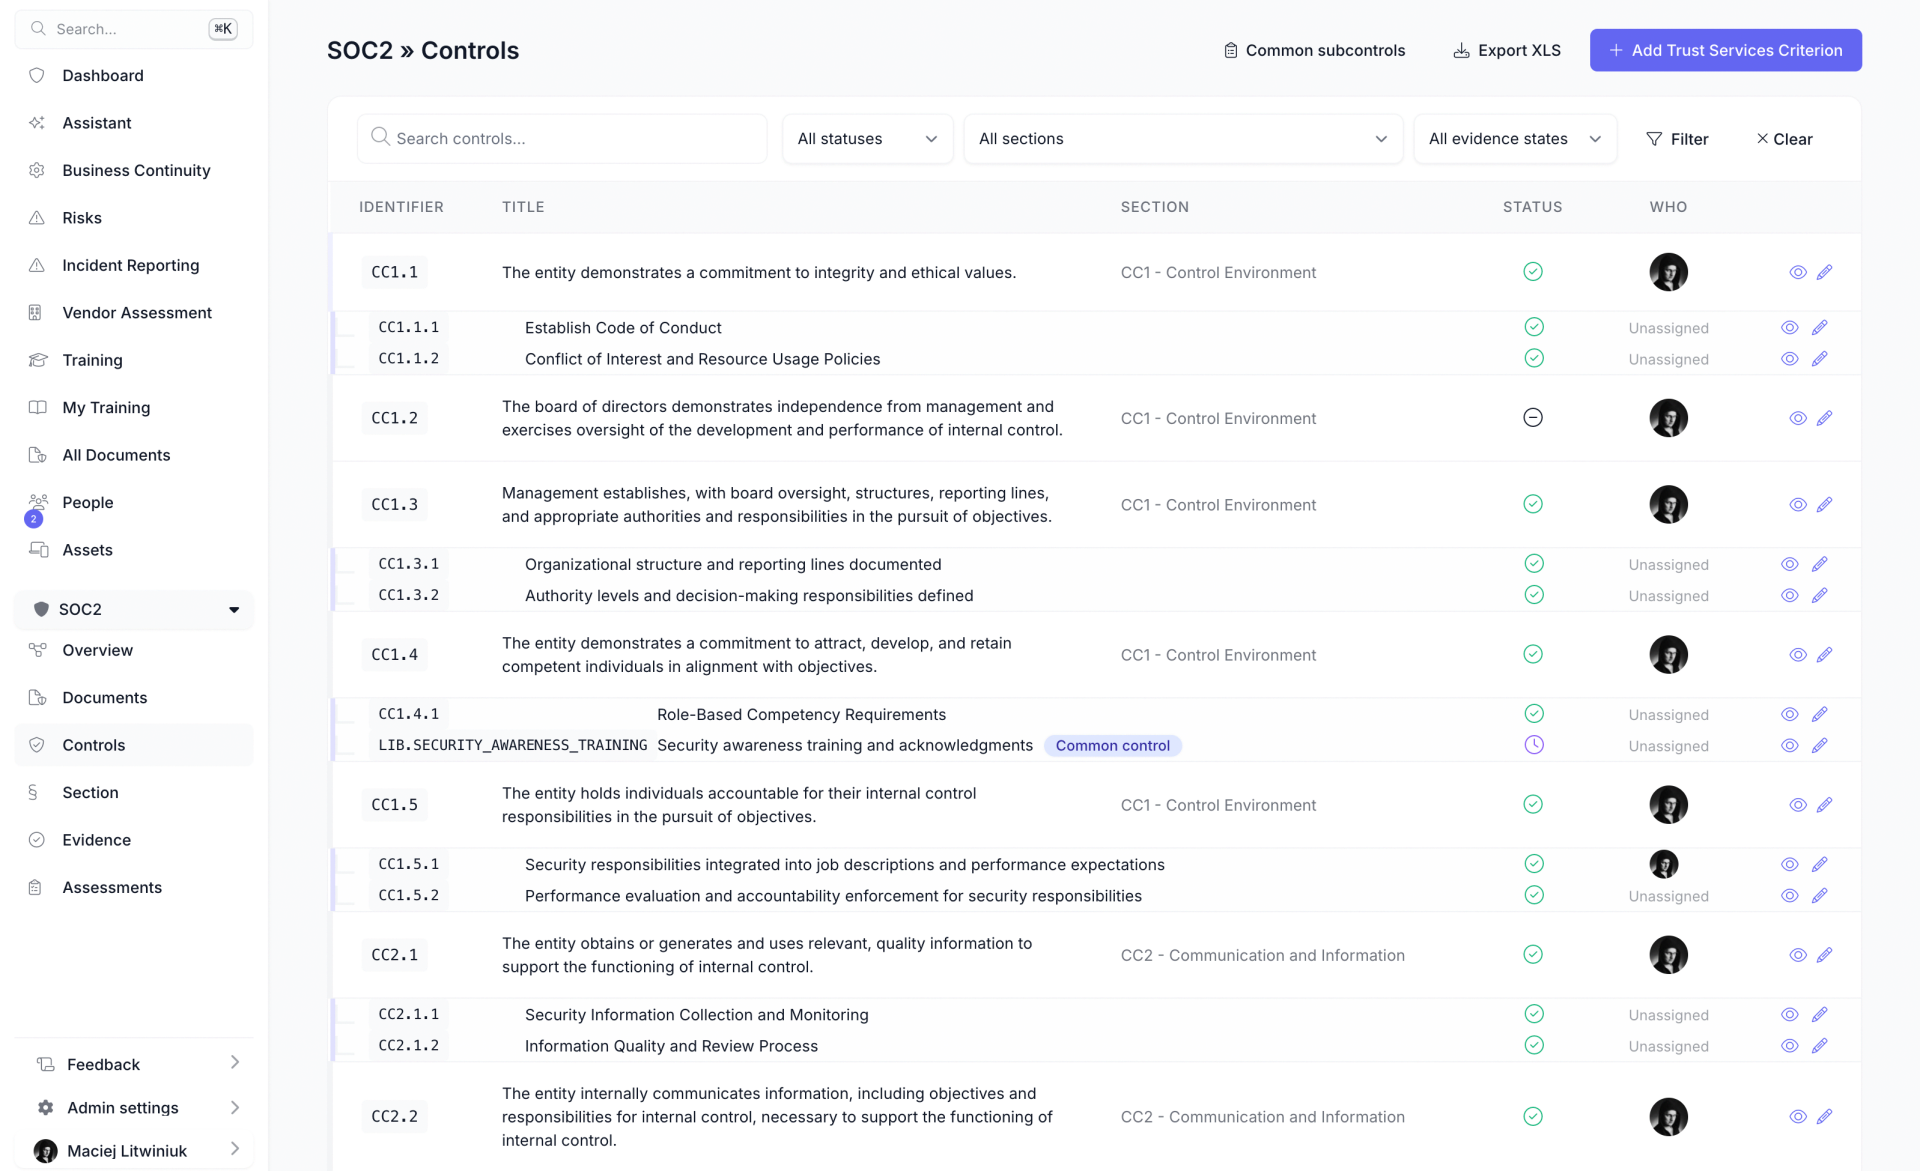The width and height of the screenshot is (1920, 1171).
Task: Edit CC2.1 with the pencil icon
Action: point(1824,955)
